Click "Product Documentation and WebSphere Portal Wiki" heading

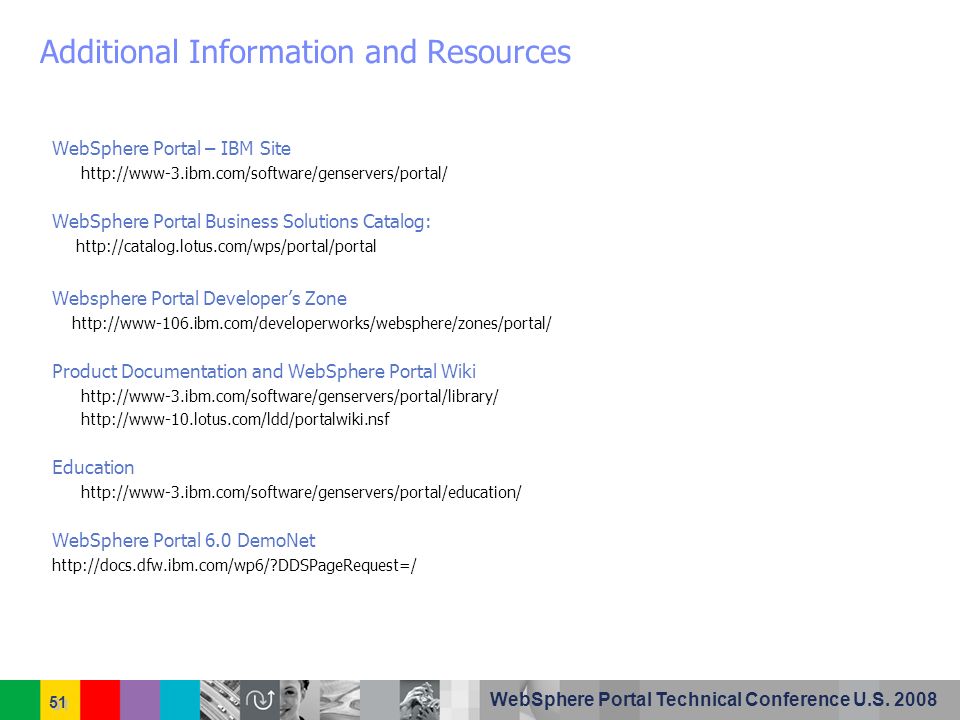pyautogui.click(x=264, y=372)
